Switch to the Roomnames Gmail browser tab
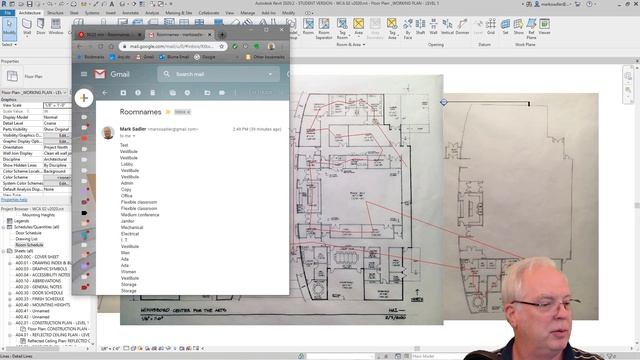640x360 pixels. point(180,35)
